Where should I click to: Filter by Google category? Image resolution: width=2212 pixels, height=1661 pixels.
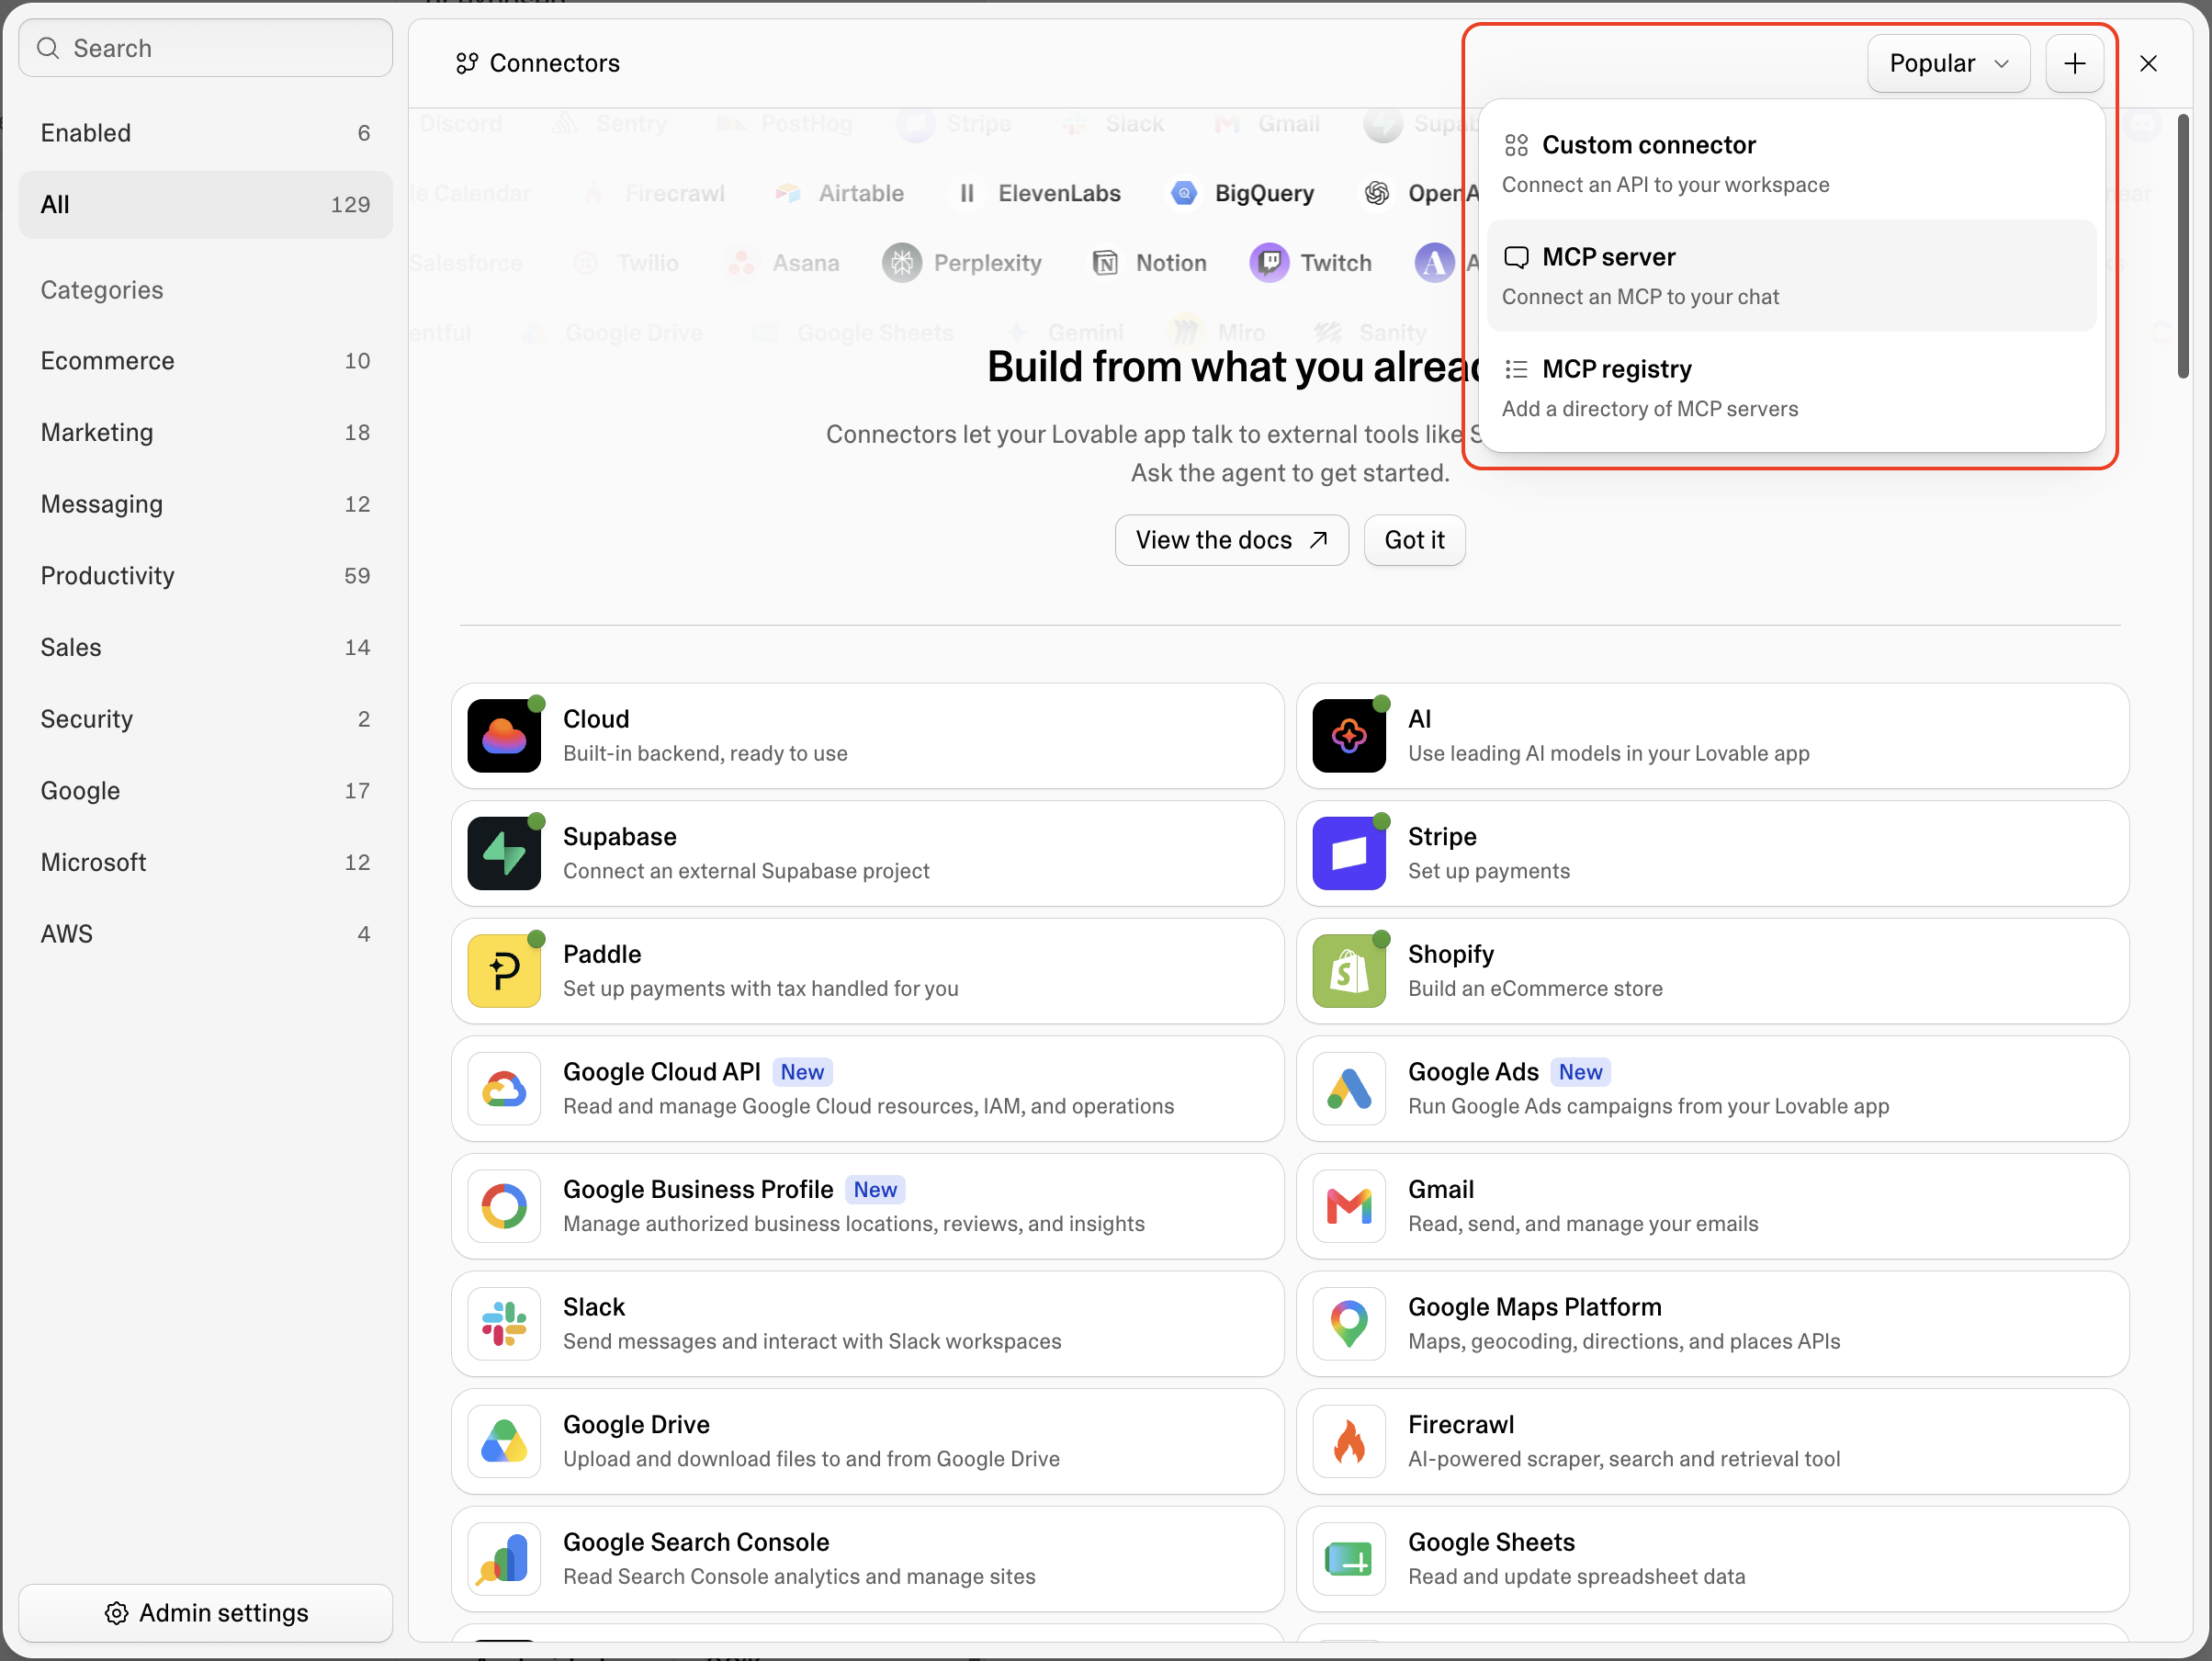point(205,791)
